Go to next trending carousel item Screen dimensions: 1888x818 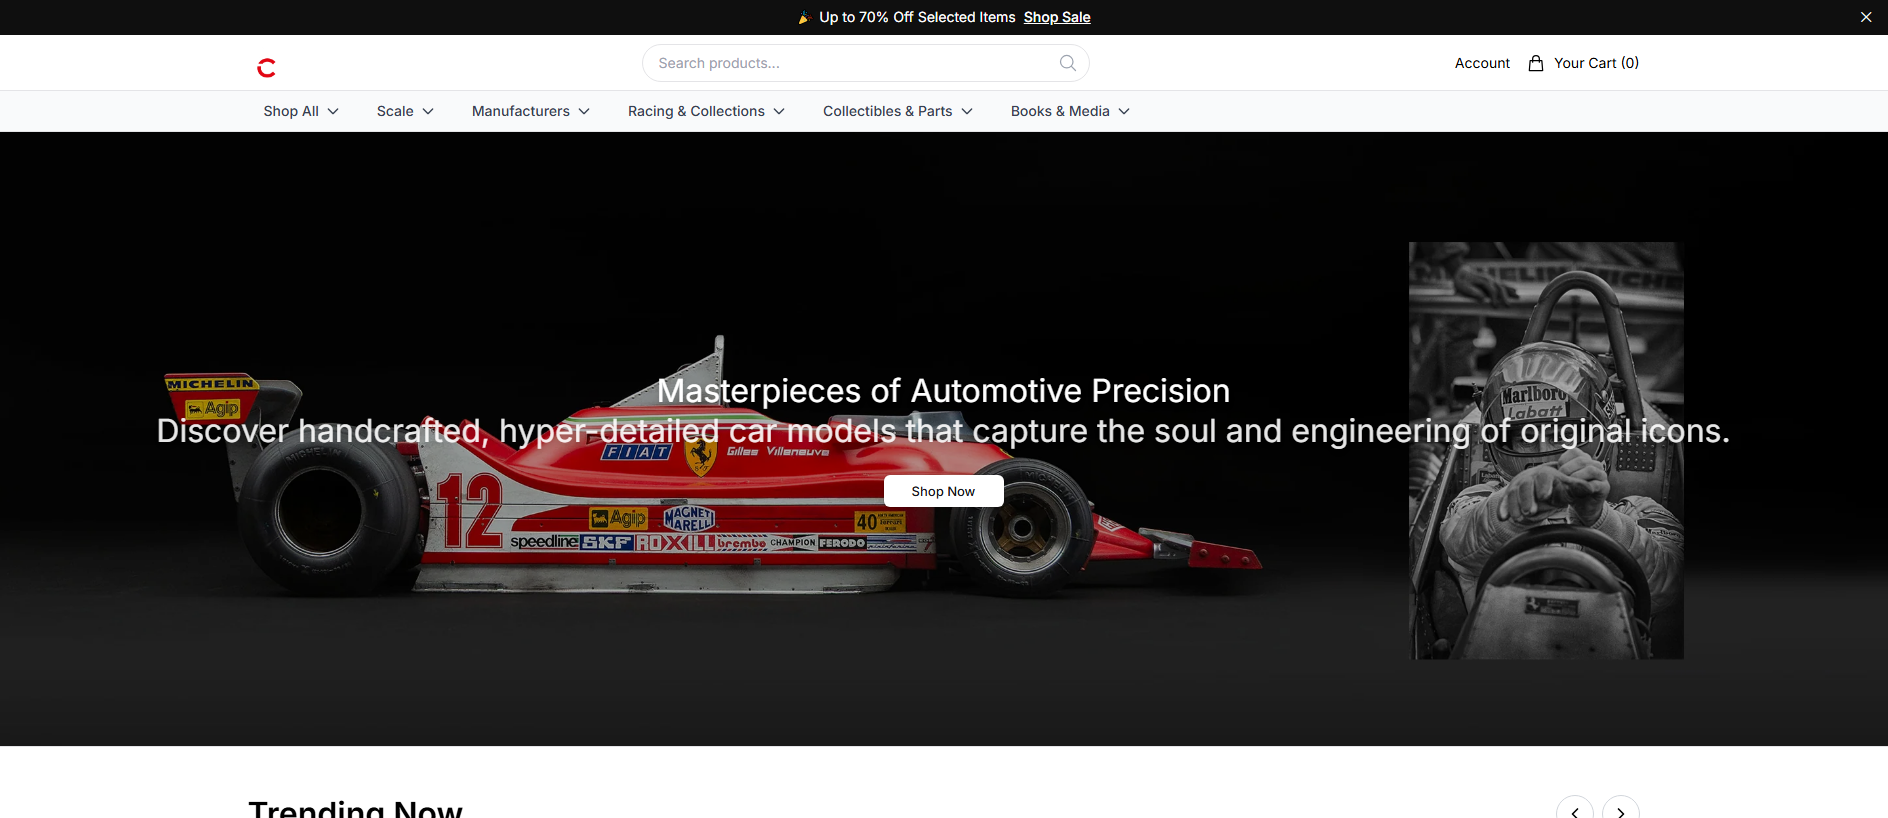coord(1621,812)
